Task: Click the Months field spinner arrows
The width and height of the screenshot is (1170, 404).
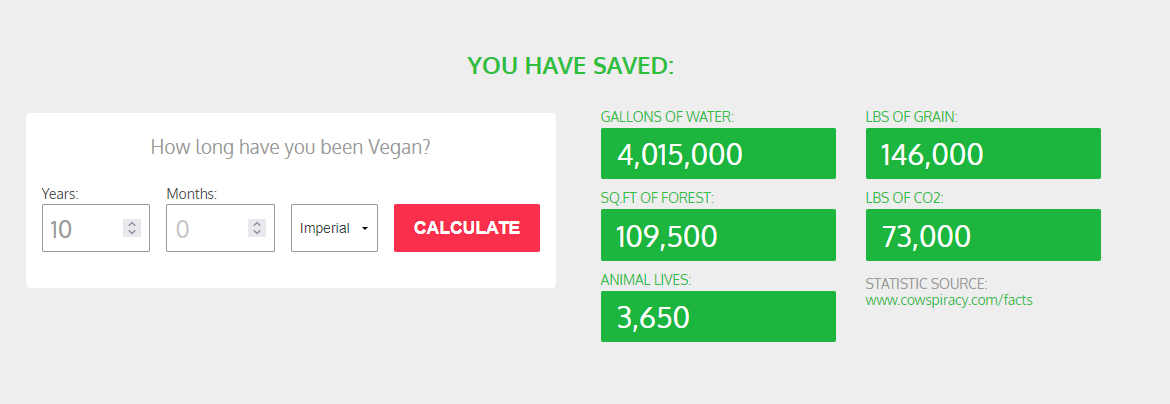Action: click(x=257, y=228)
